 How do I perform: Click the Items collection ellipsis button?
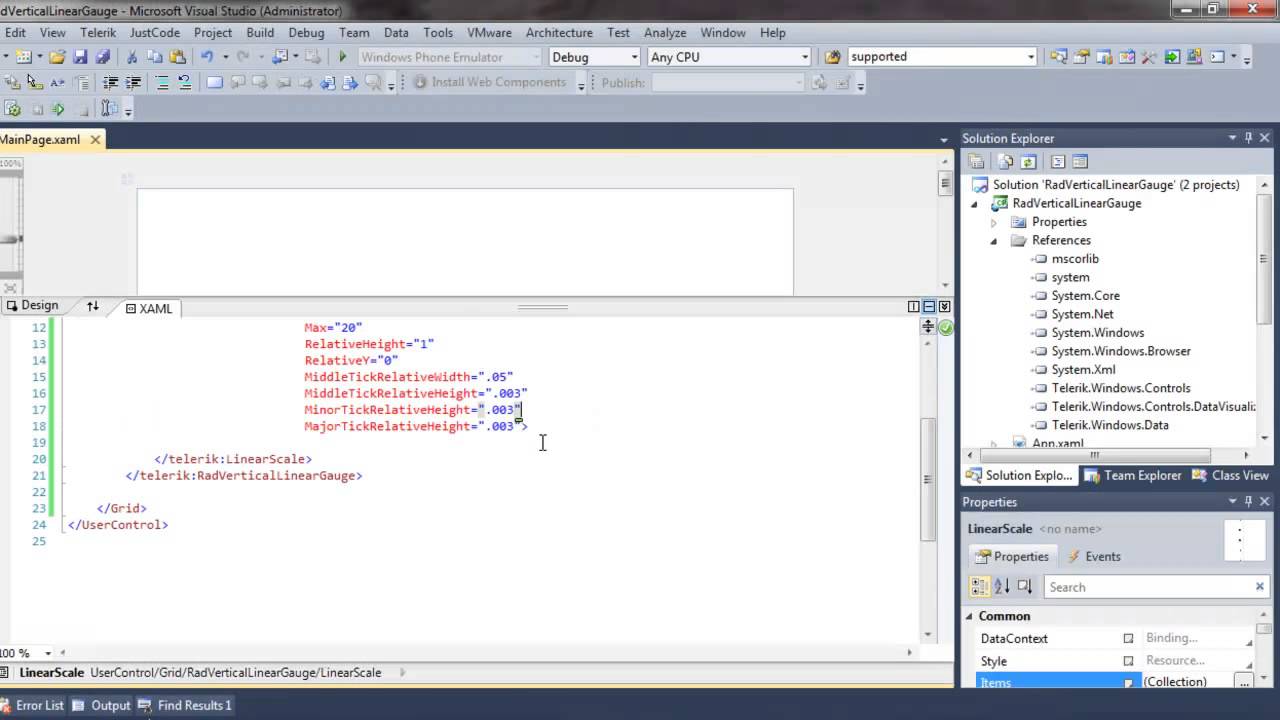1243,681
